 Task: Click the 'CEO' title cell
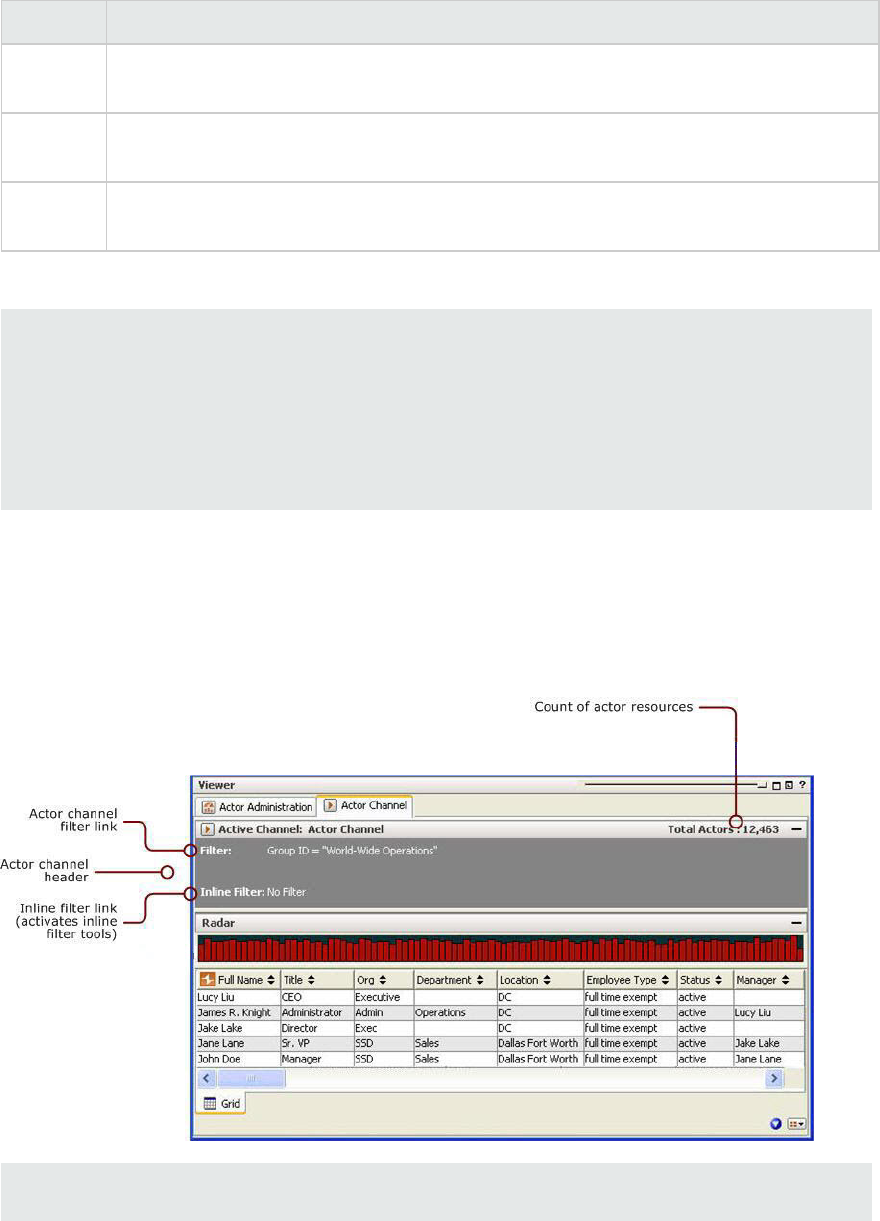coord(316,997)
